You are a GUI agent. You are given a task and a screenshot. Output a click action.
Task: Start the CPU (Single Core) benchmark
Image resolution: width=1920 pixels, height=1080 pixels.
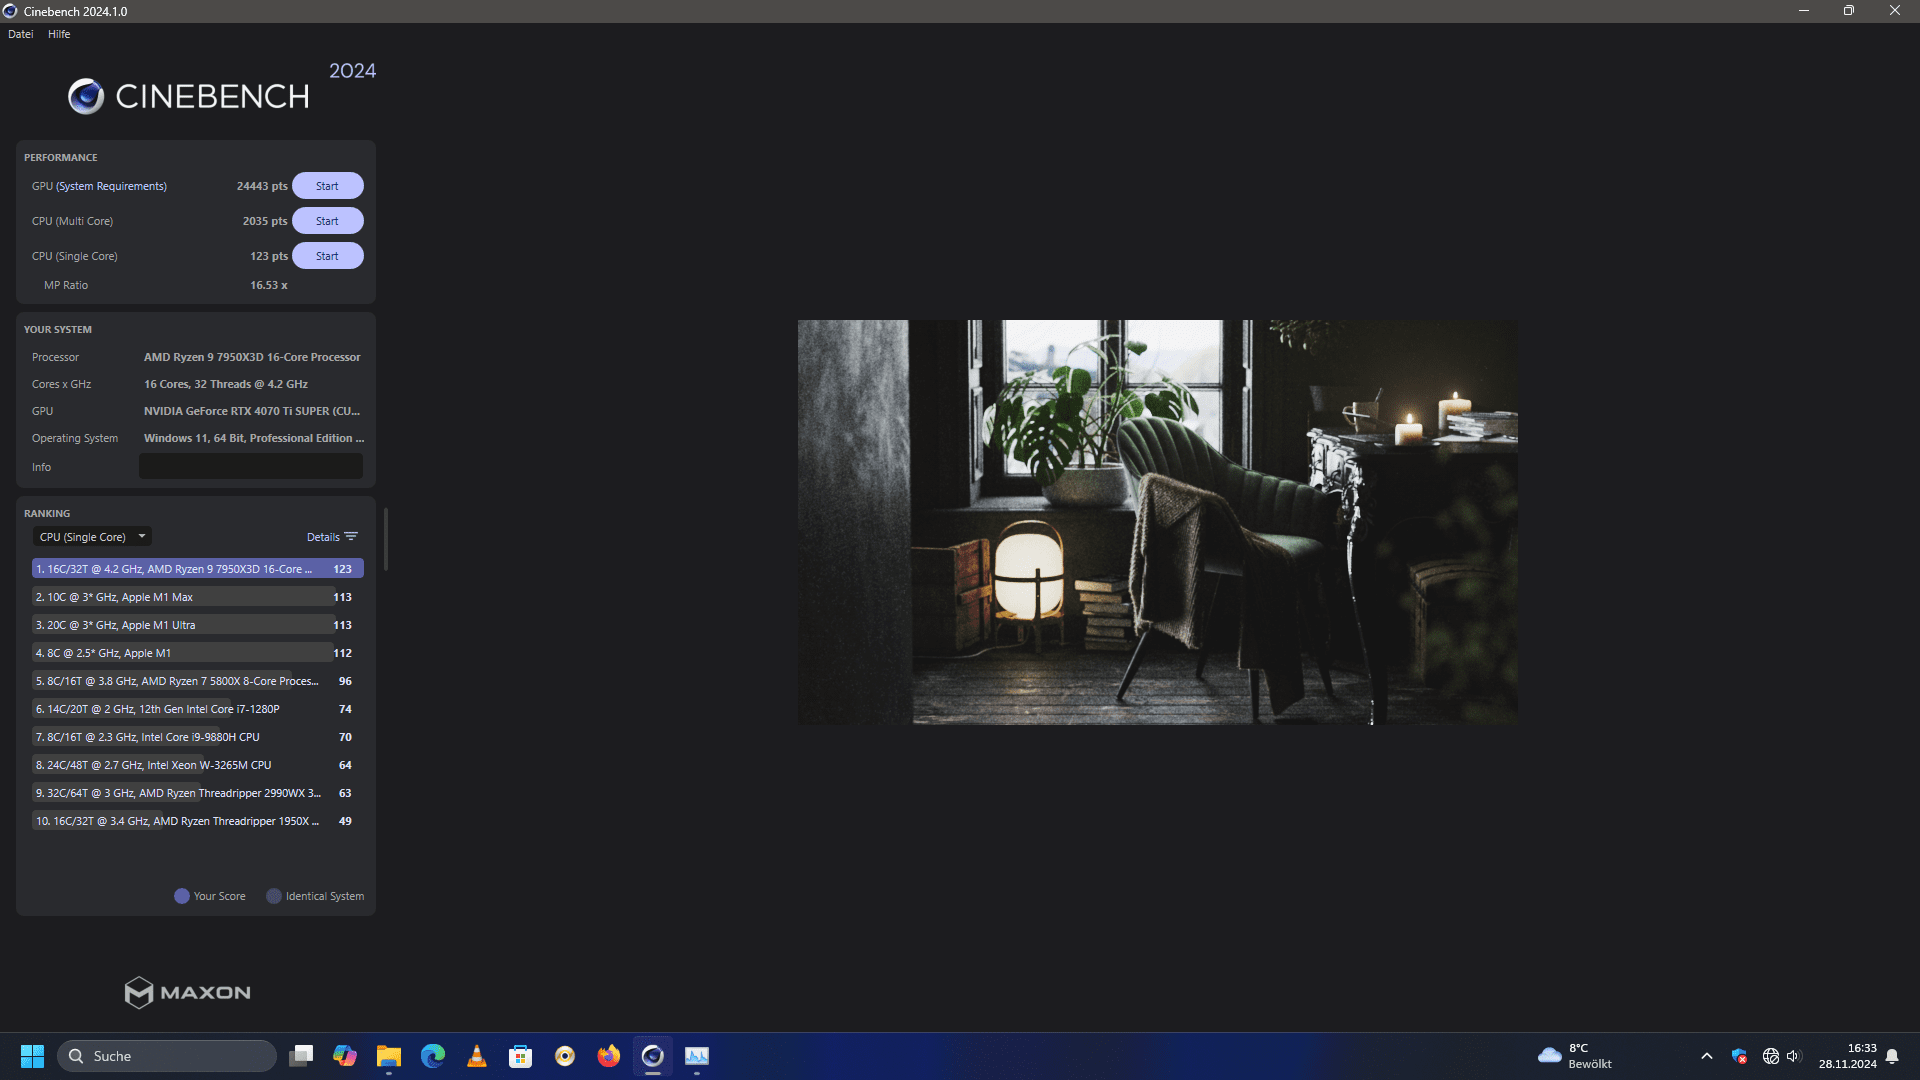point(327,256)
